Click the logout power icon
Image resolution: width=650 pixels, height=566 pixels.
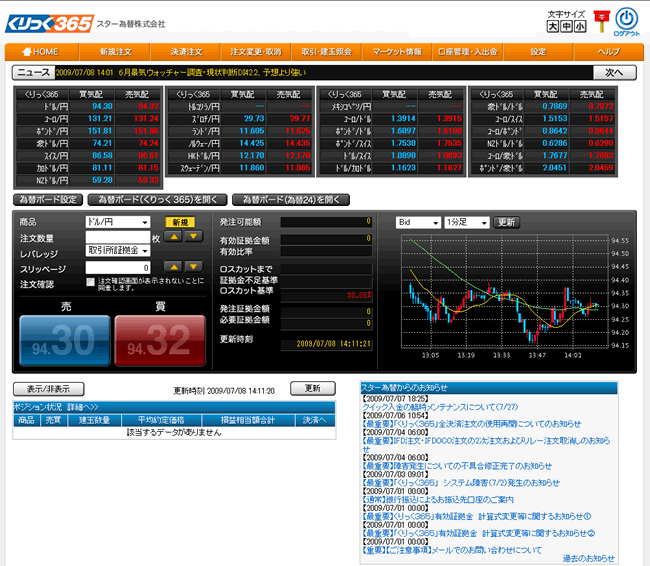coord(626,19)
